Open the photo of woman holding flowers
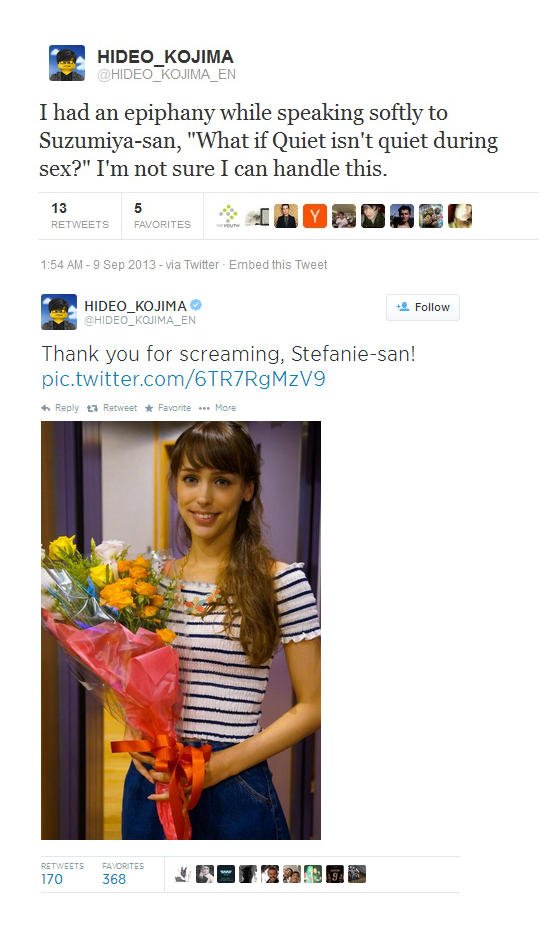The image size is (555, 941). click(x=181, y=630)
